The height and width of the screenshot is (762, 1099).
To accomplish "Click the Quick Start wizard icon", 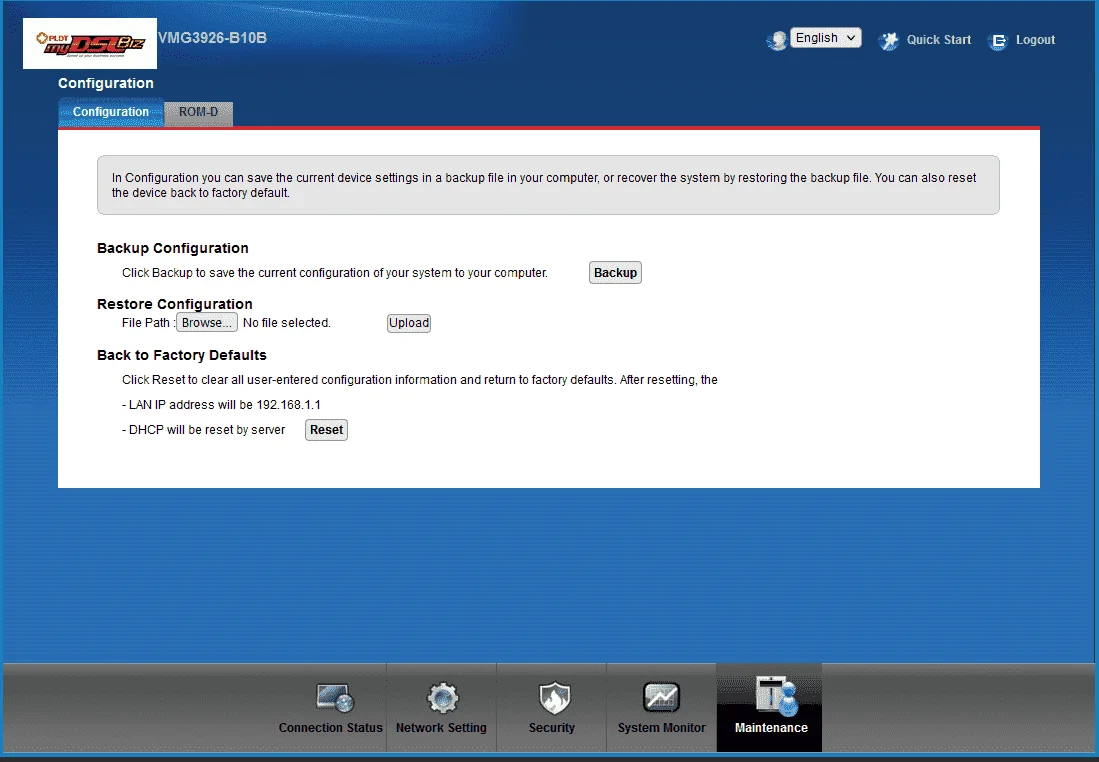I will (889, 41).
